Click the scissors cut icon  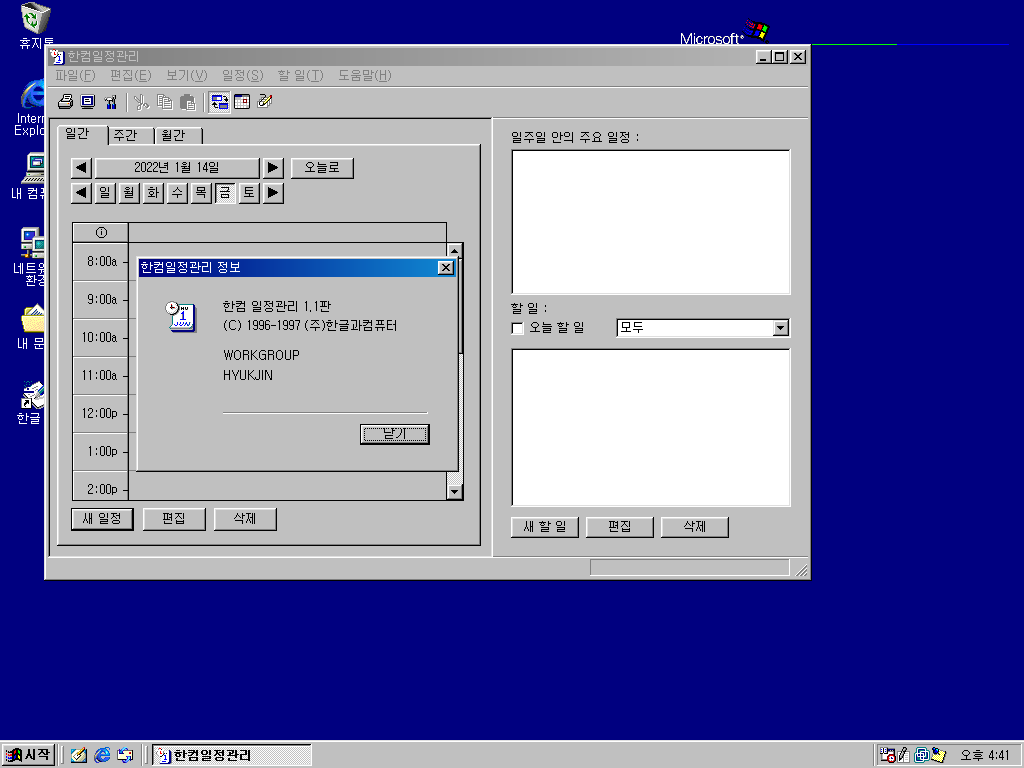coord(141,102)
